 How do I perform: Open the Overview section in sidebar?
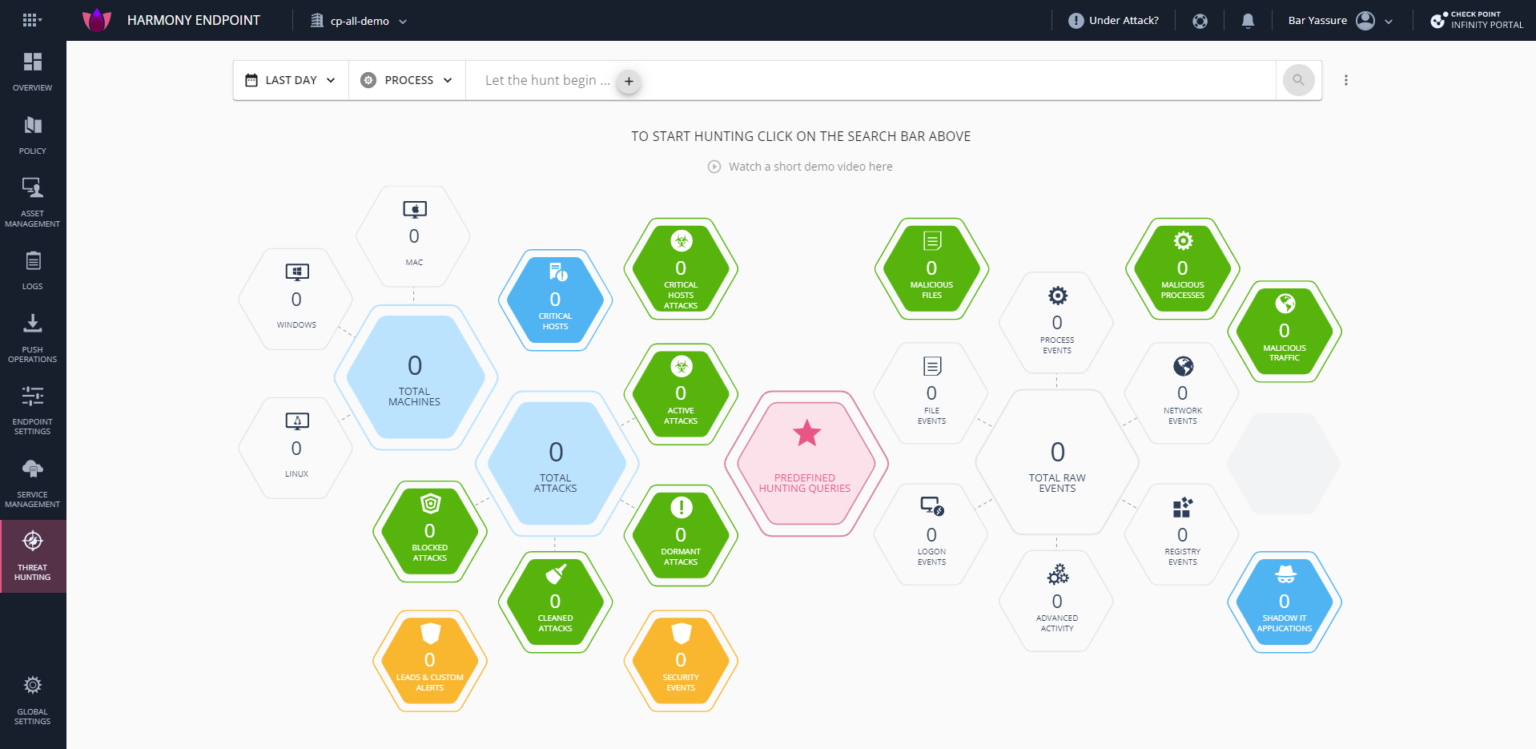click(x=33, y=72)
